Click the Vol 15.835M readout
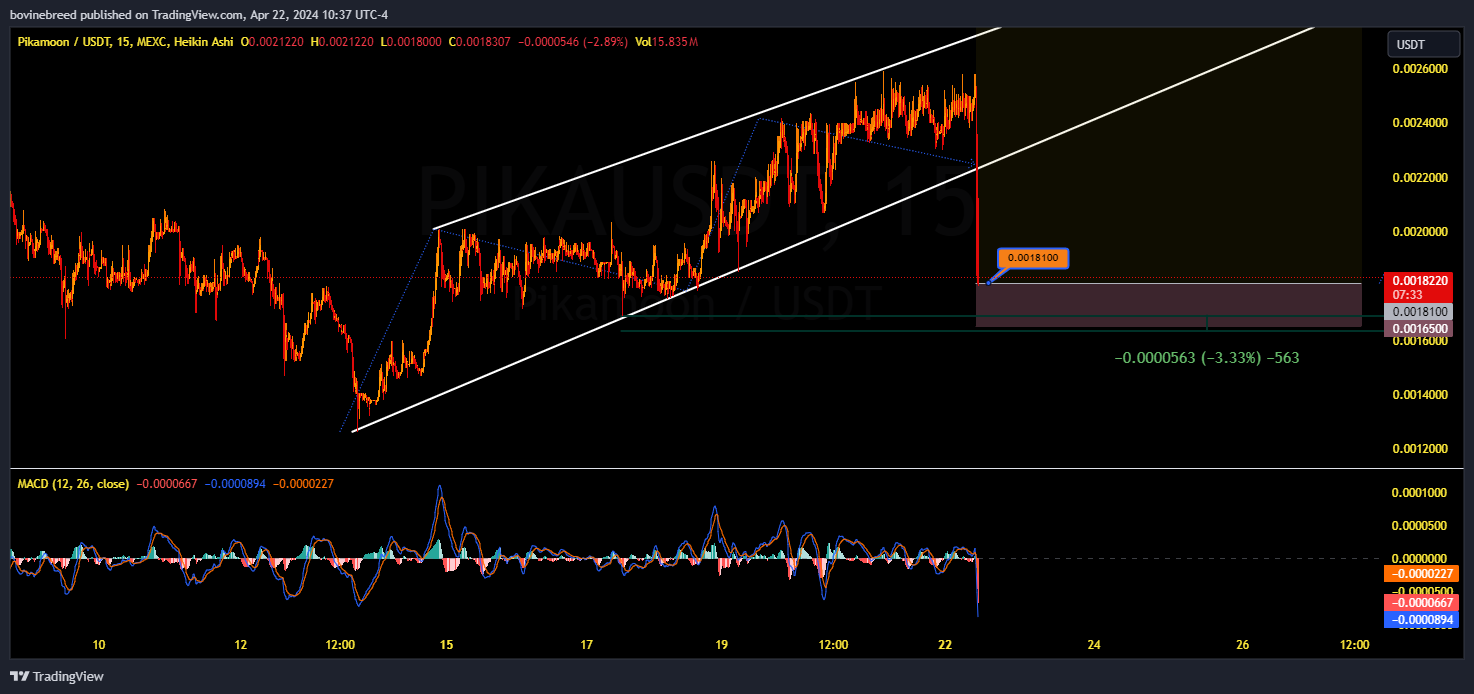Viewport: 1474px width, 694px height. 666,42
